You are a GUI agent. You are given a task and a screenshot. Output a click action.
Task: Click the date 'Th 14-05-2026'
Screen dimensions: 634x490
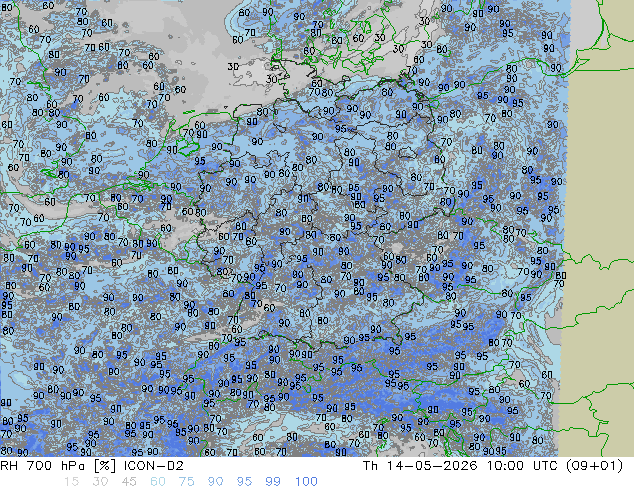click(420, 466)
